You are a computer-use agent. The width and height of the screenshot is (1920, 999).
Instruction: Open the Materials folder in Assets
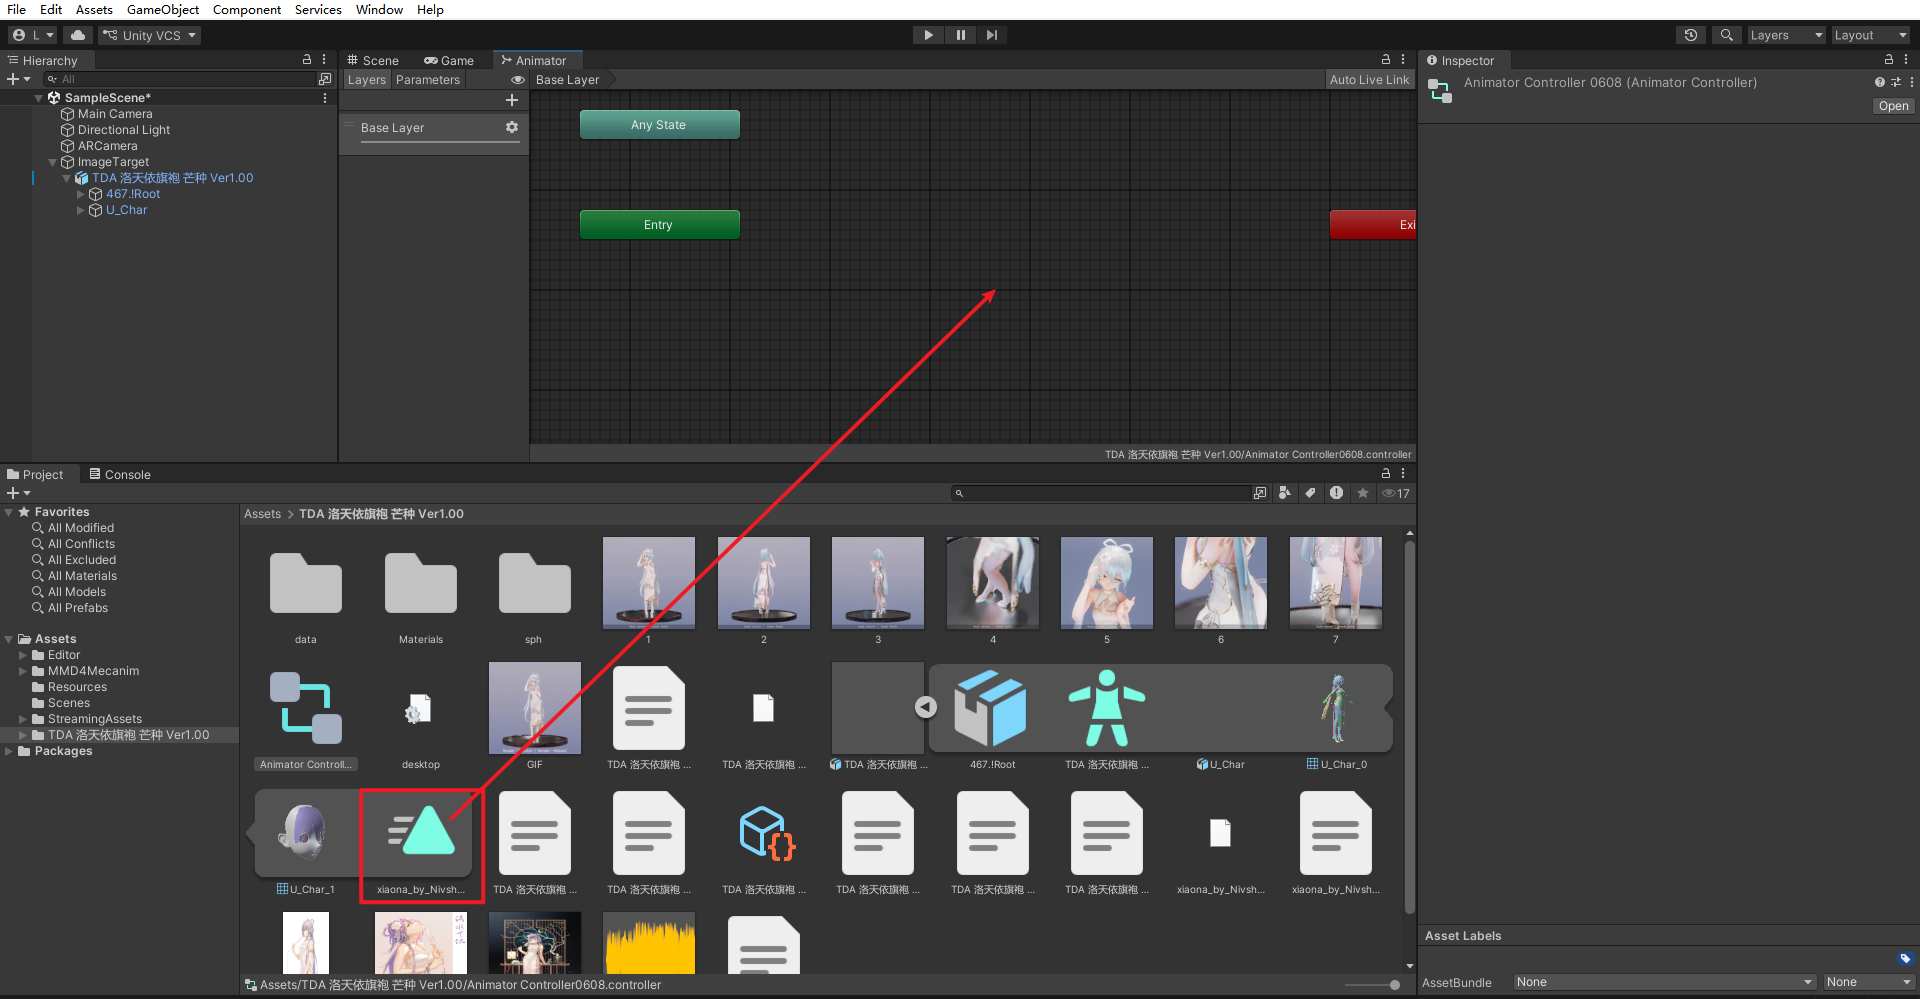[x=421, y=583]
